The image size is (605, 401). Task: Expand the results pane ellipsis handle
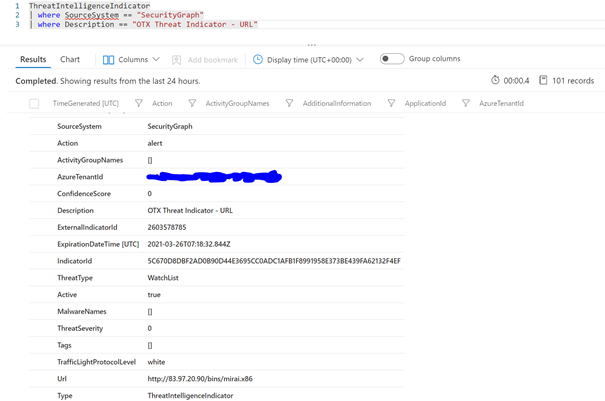pyautogui.click(x=311, y=44)
